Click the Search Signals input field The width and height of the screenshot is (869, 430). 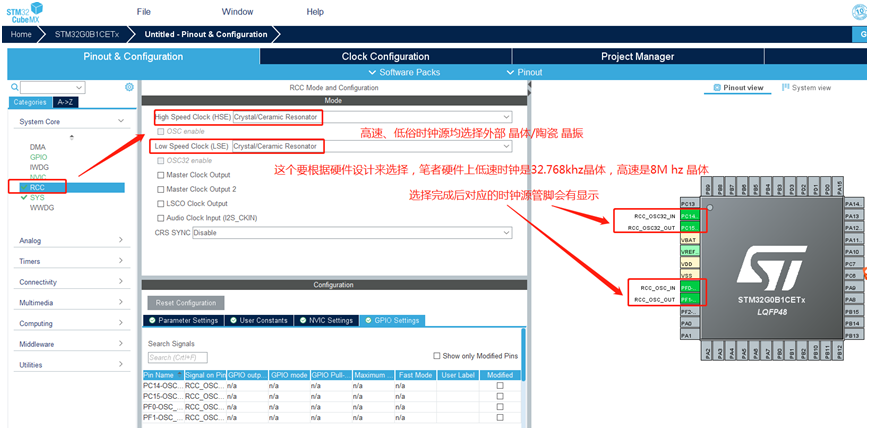(178, 357)
